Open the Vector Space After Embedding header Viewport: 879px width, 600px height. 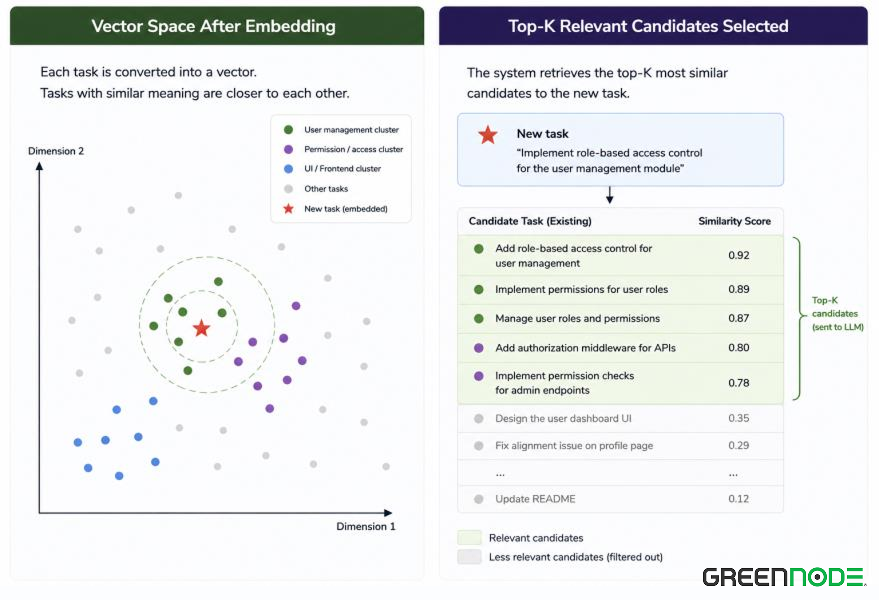click(x=217, y=26)
